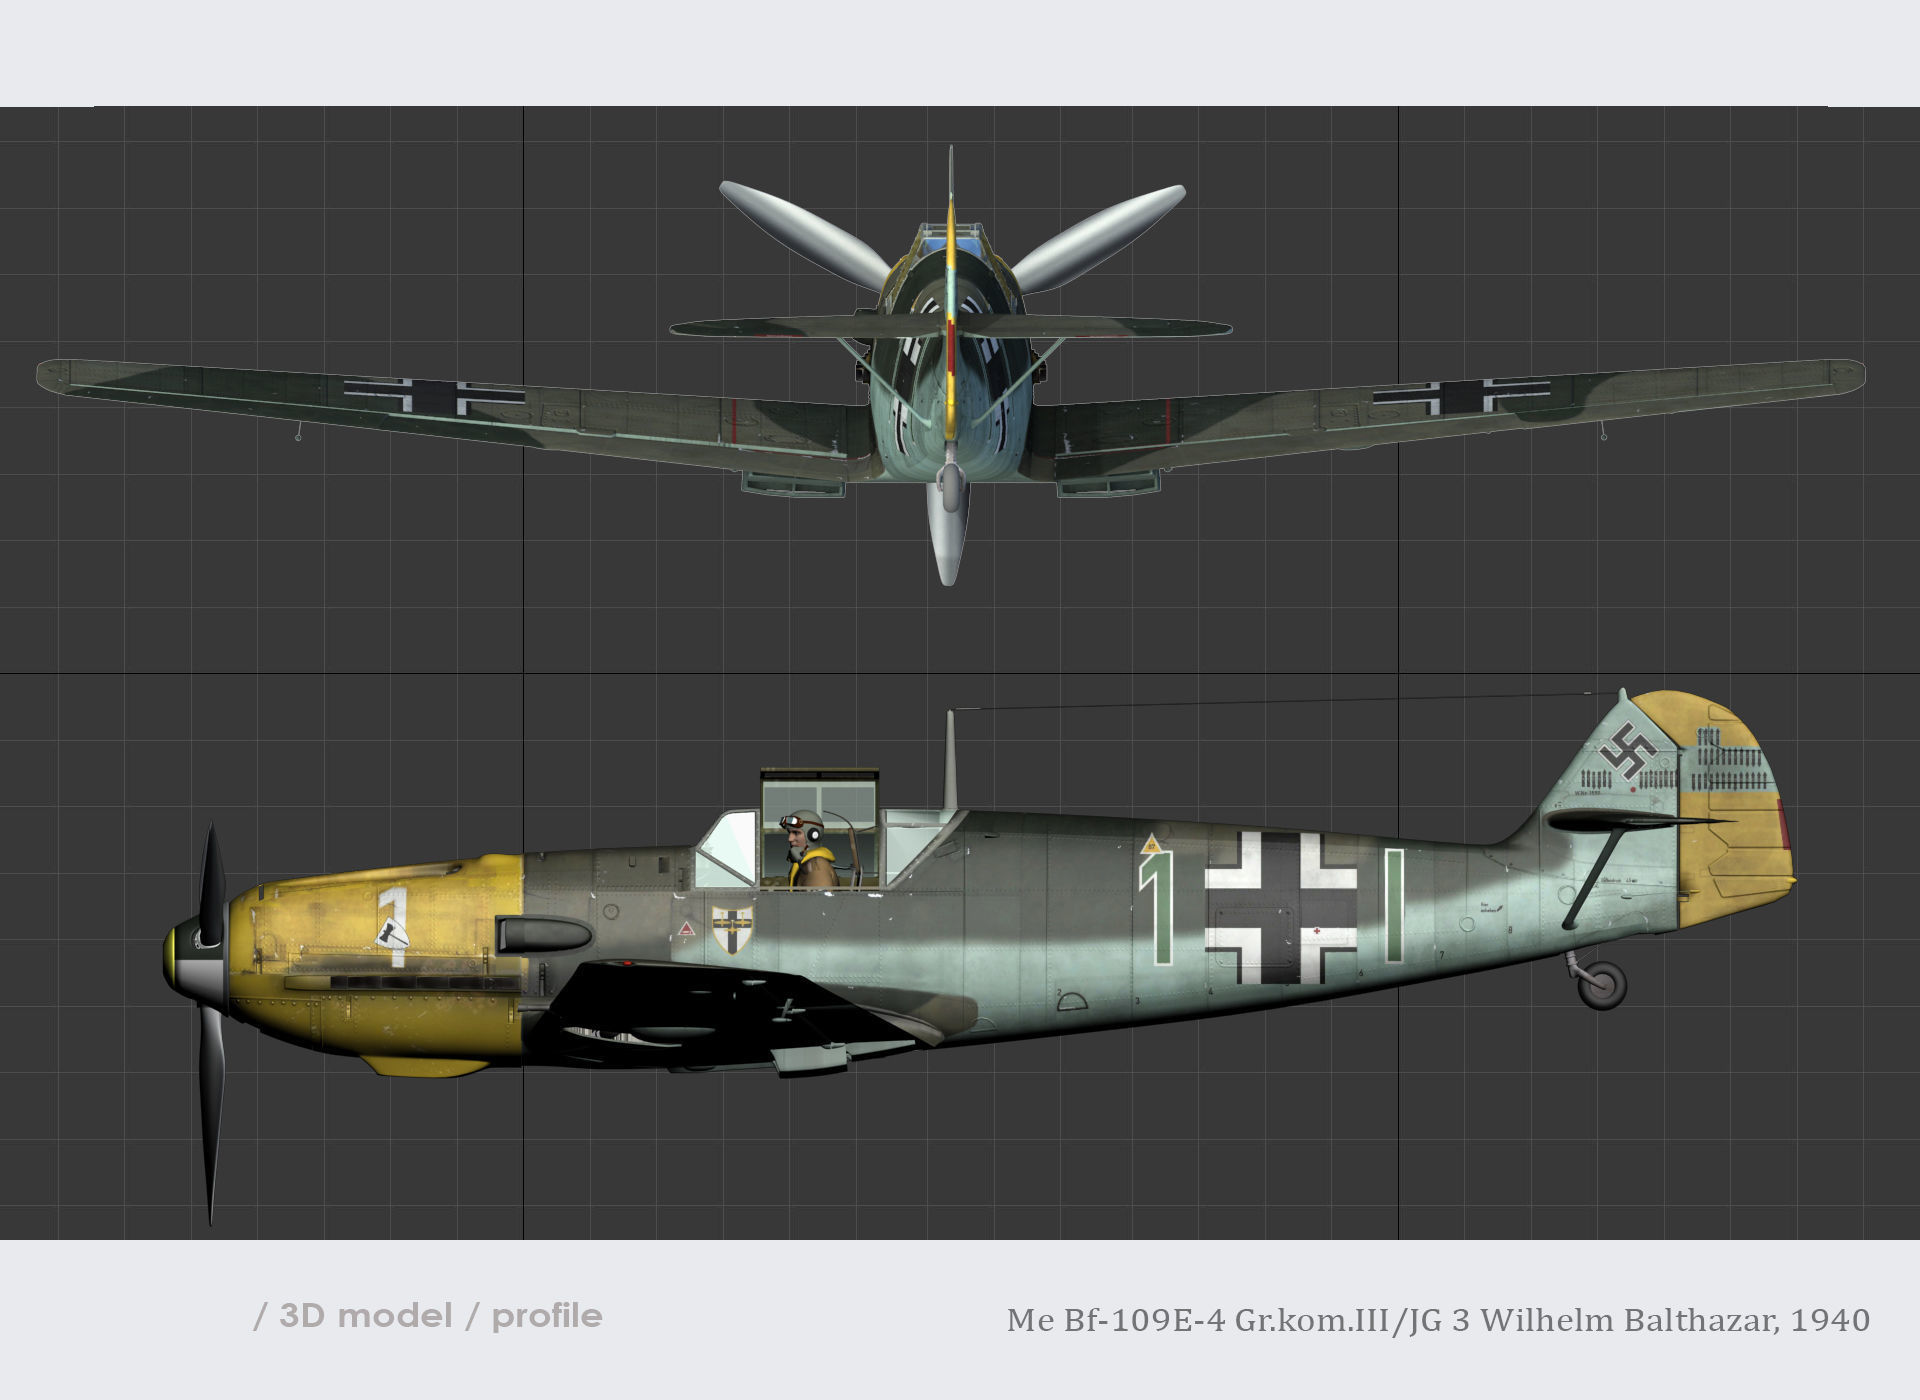Click the side profile aircraft render
Viewport: 1920px width, 1400px height.
980,956
